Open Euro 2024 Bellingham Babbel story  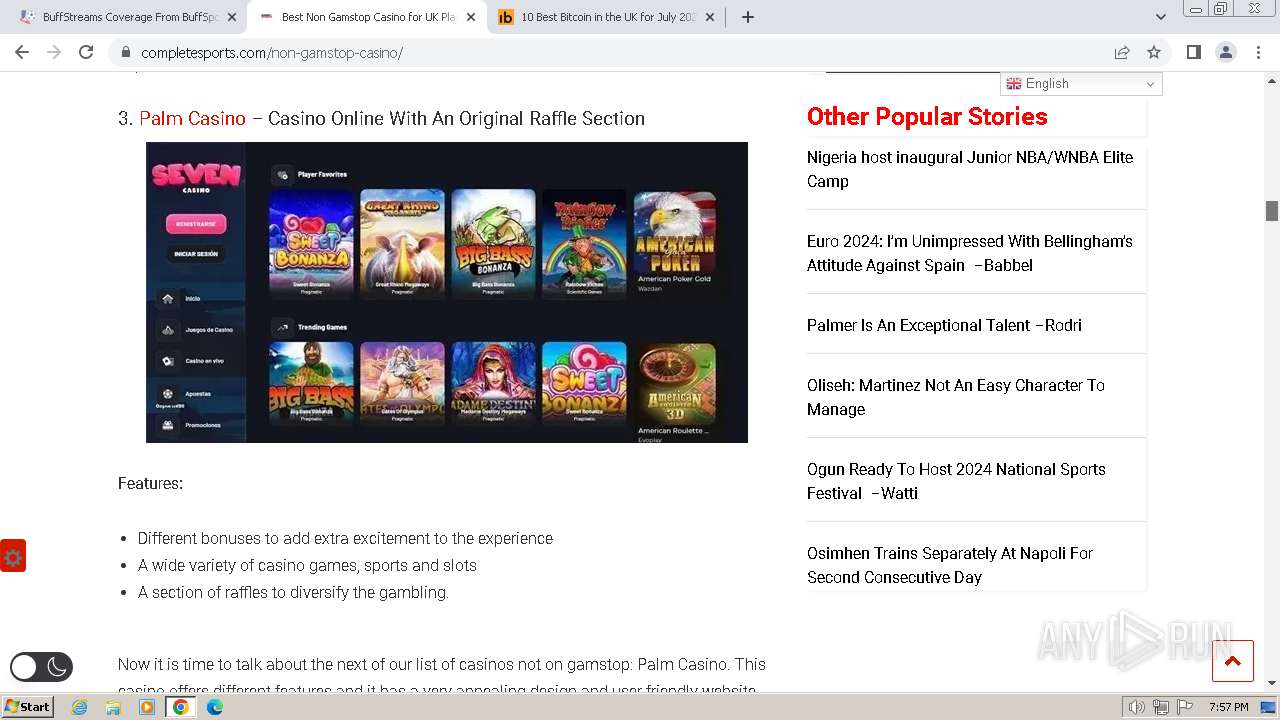pos(970,253)
